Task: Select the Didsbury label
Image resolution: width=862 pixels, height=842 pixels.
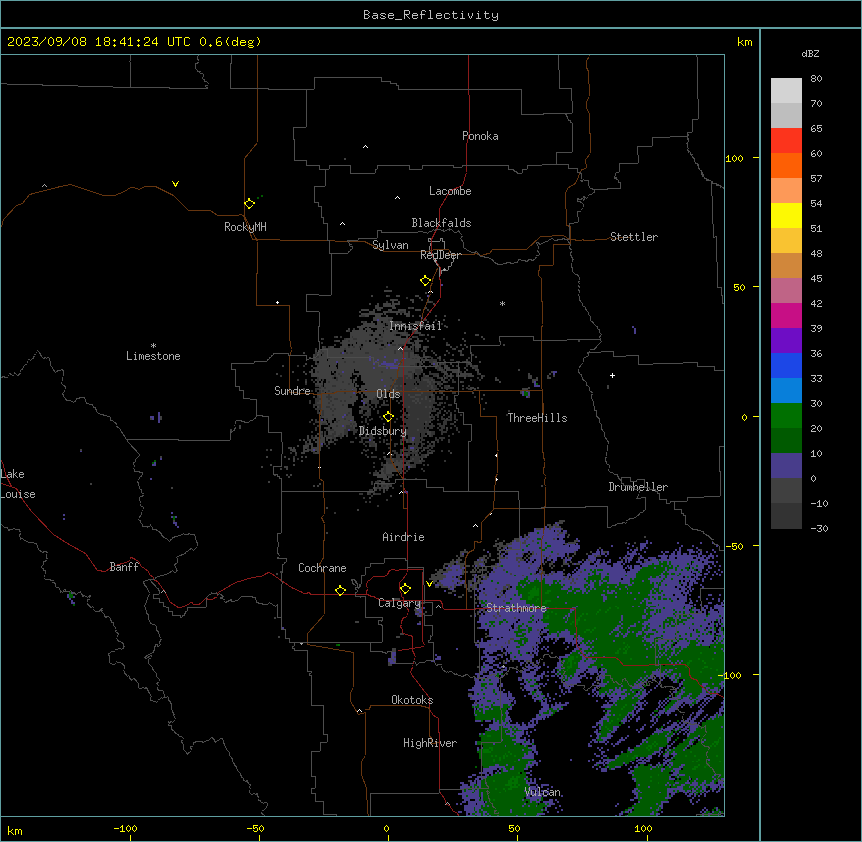Action: pyautogui.click(x=383, y=431)
